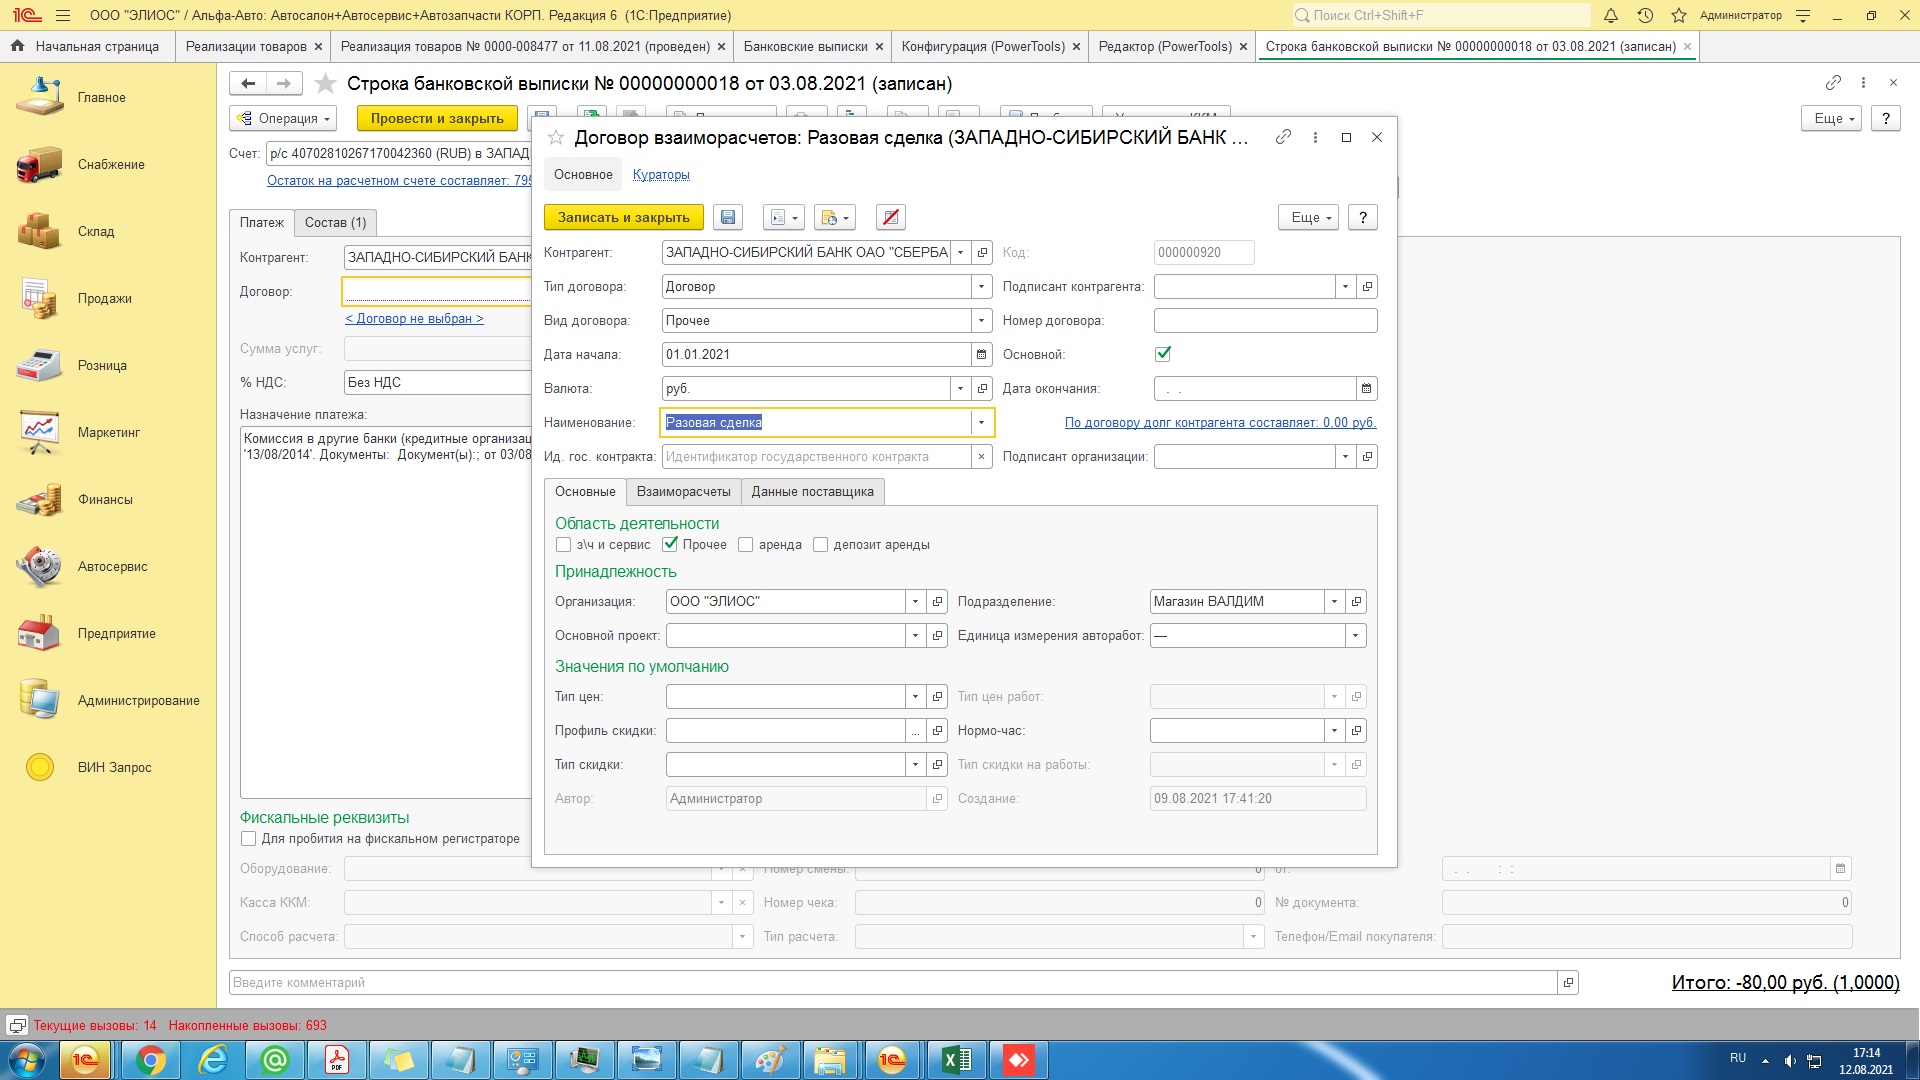Expand the Валюта dropdown
This screenshot has width=1920, height=1080.
pyautogui.click(x=960, y=388)
